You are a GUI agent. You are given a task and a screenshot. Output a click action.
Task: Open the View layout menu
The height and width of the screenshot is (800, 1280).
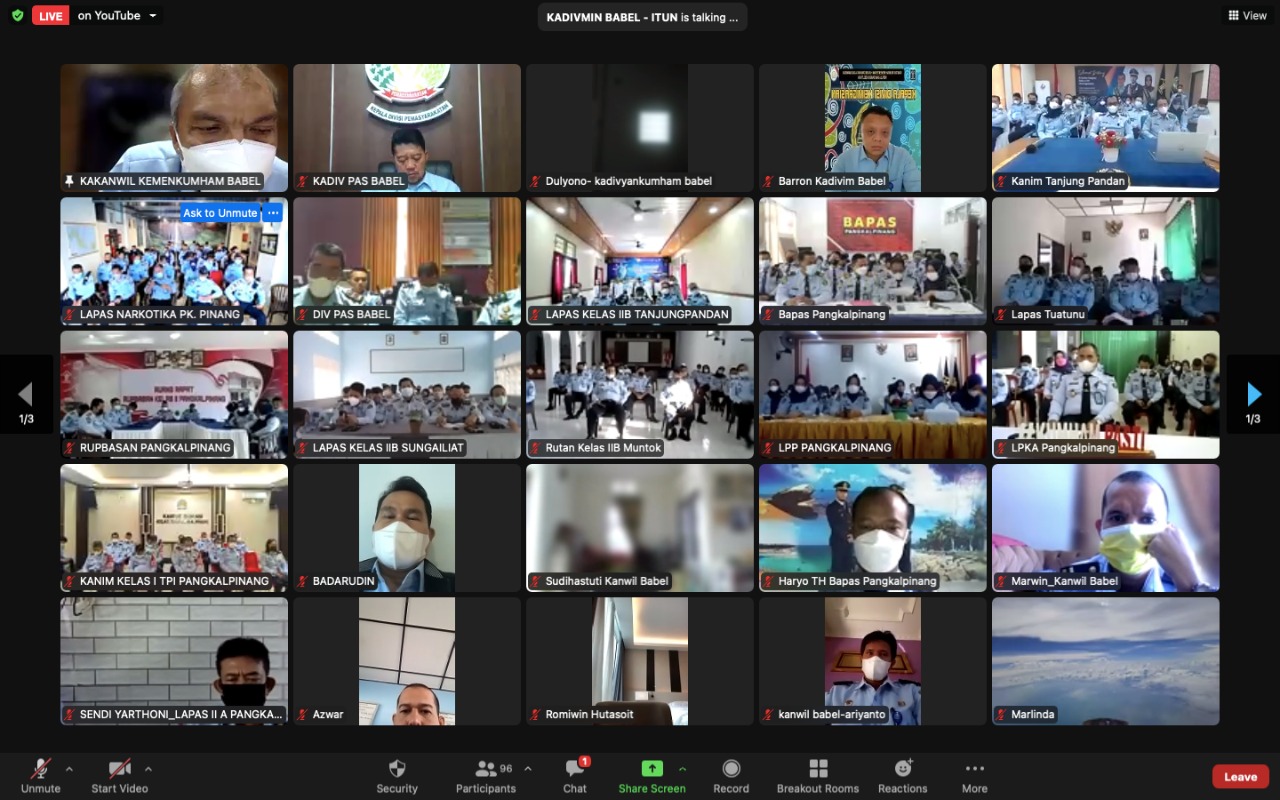[x=1247, y=16]
